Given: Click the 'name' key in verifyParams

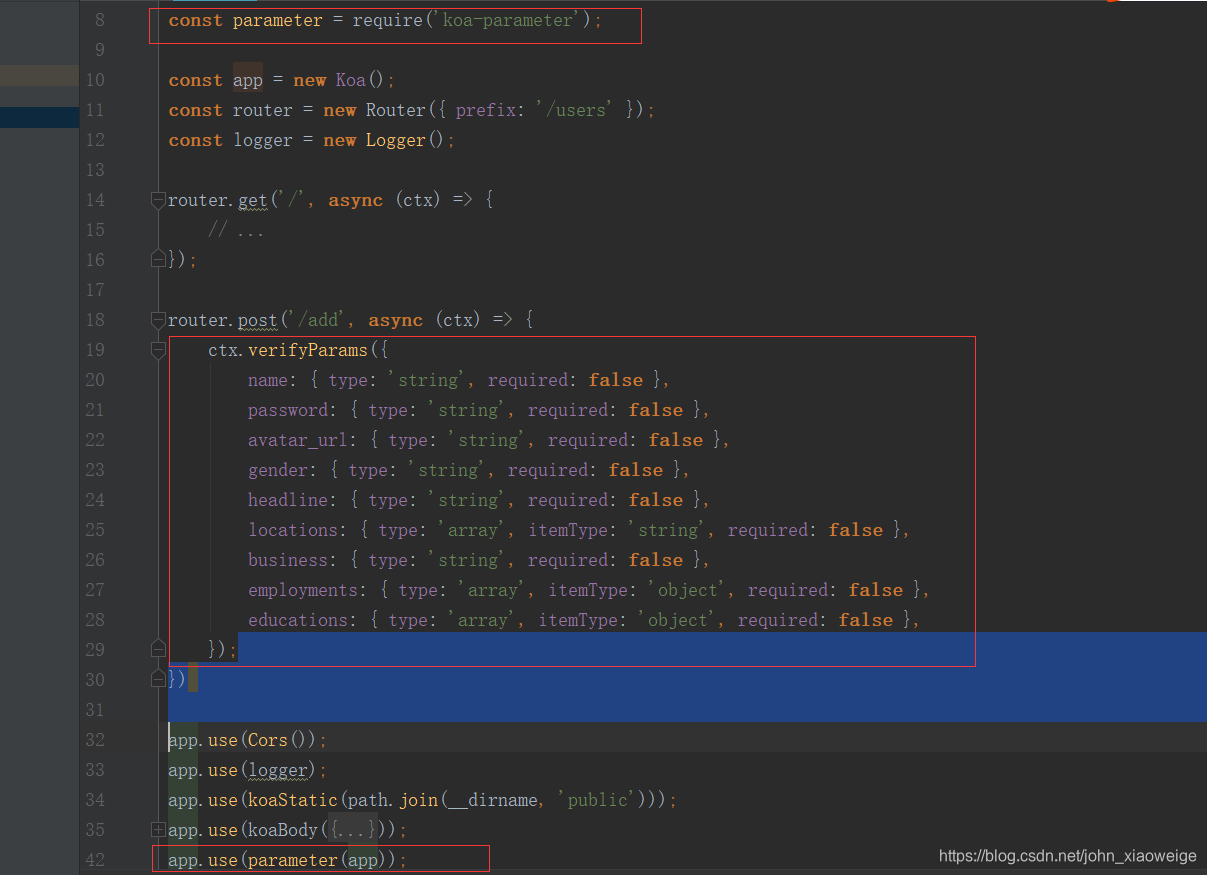Looking at the screenshot, I should (x=268, y=380).
